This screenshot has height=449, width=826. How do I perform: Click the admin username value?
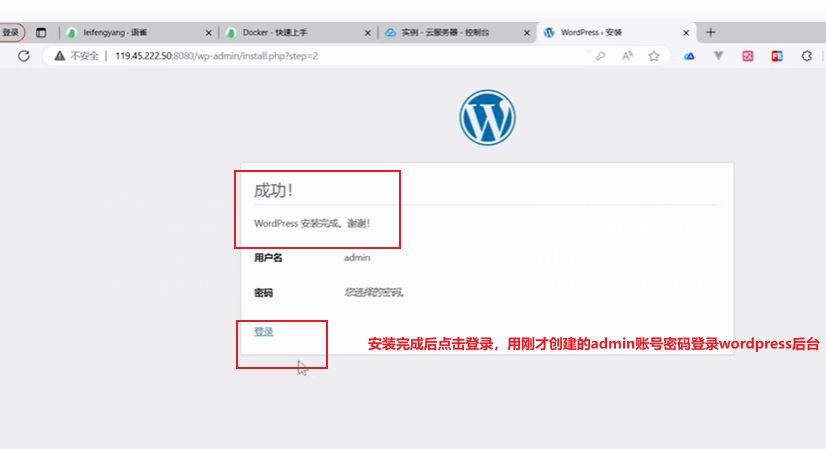pyautogui.click(x=357, y=258)
